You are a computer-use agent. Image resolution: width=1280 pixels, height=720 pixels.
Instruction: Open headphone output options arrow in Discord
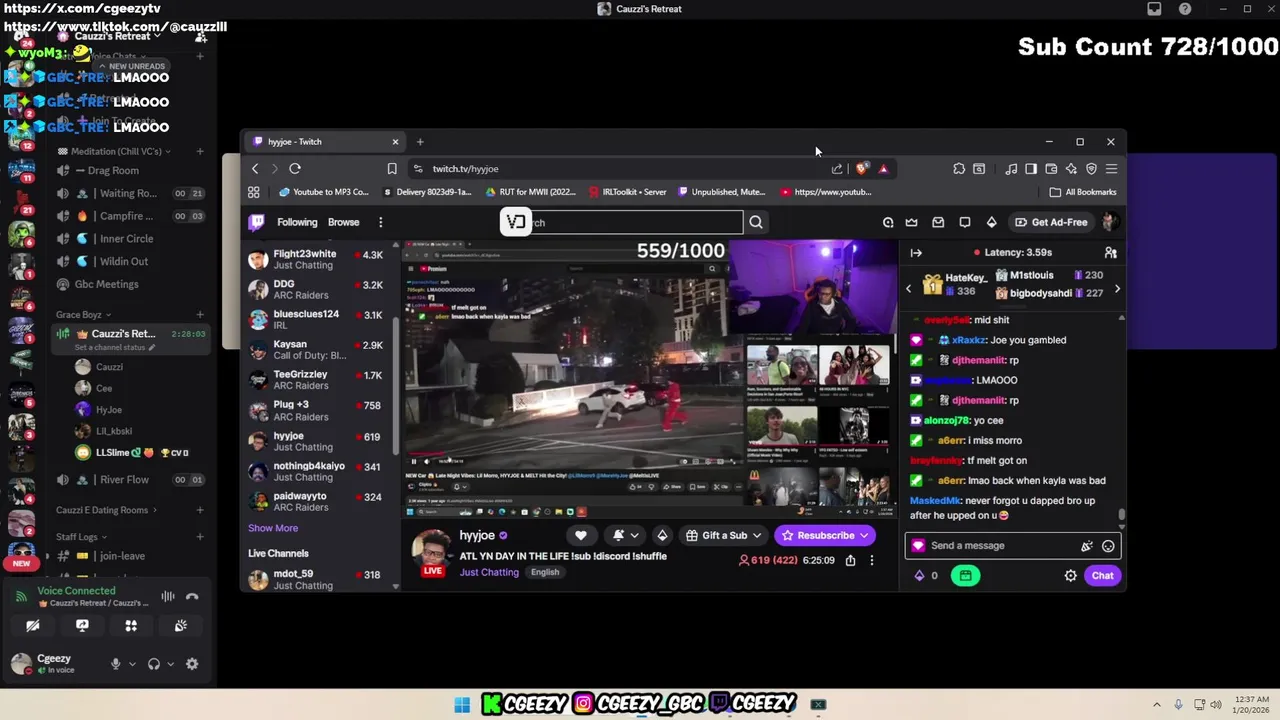click(x=170, y=664)
